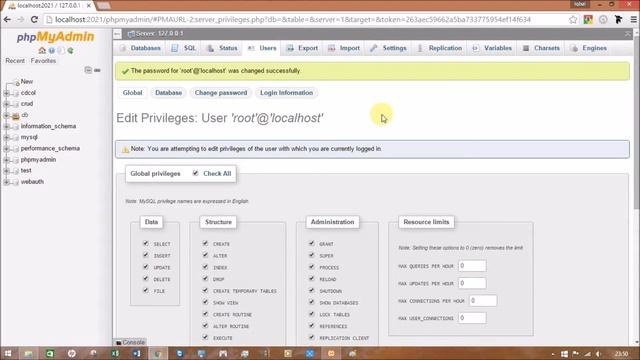Expand the performance_schema database node

(x=6, y=149)
